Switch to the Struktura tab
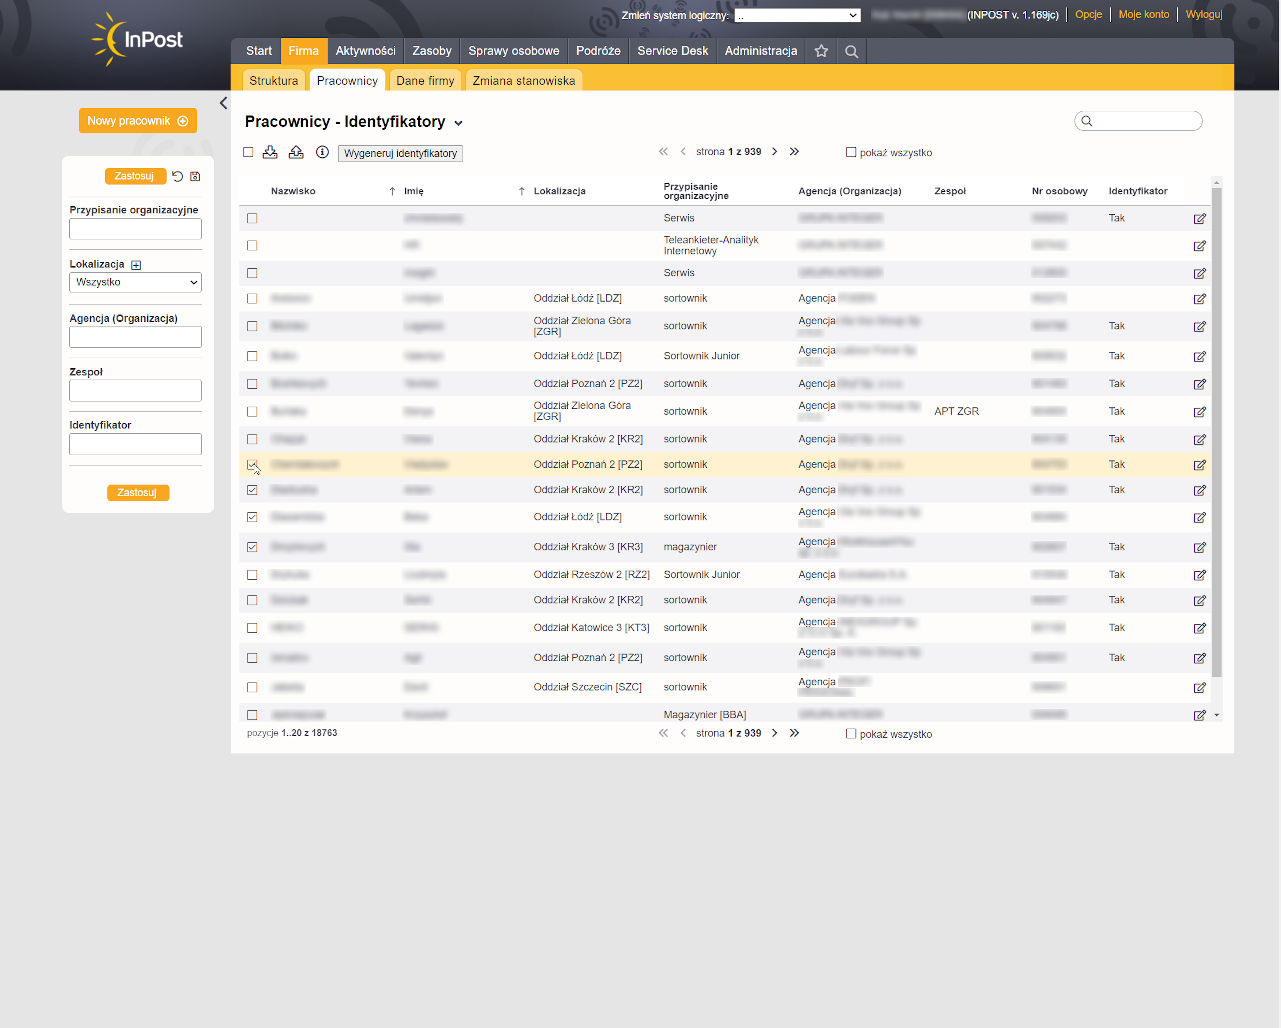This screenshot has width=1281, height=1028. 274,81
